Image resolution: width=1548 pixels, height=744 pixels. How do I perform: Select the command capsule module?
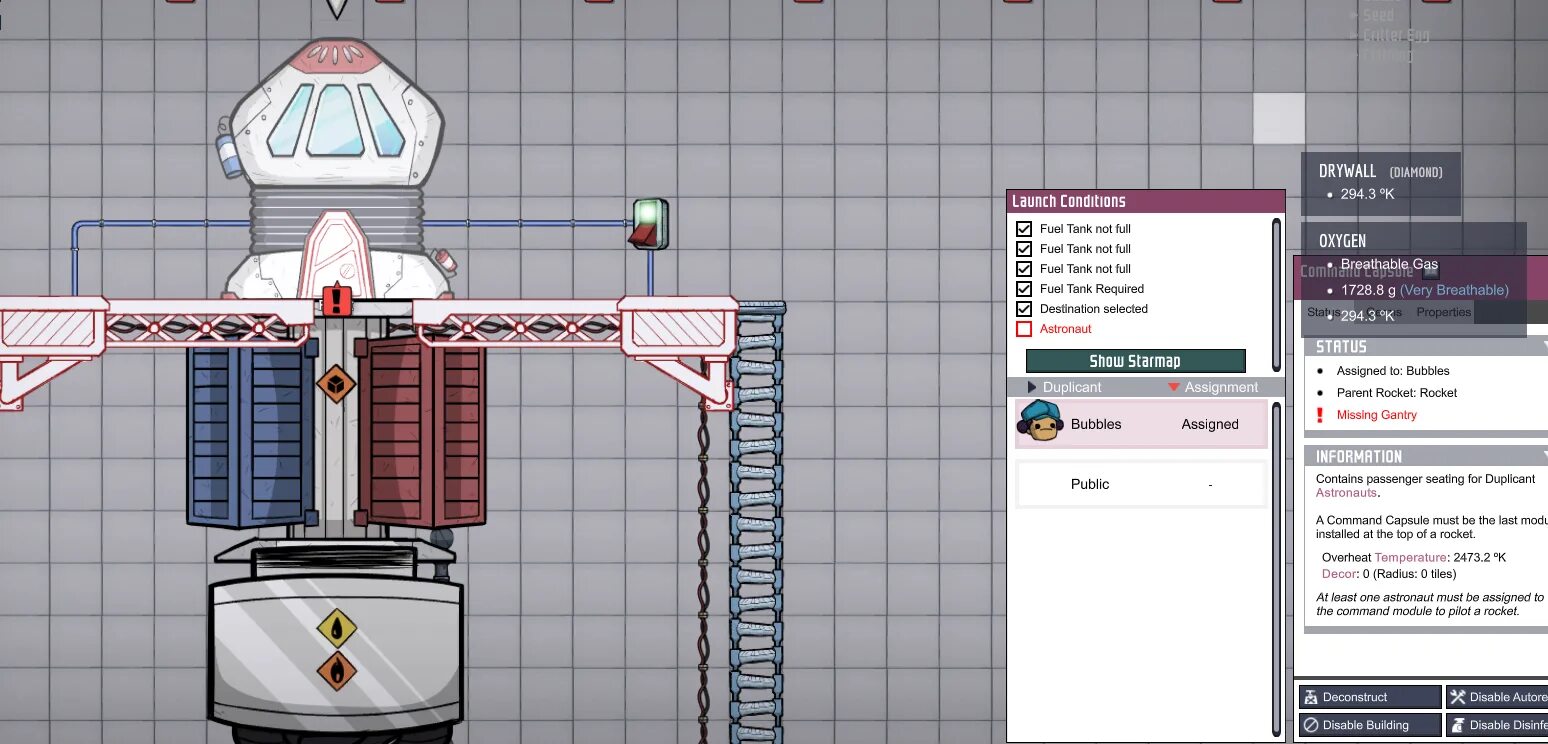[336, 170]
